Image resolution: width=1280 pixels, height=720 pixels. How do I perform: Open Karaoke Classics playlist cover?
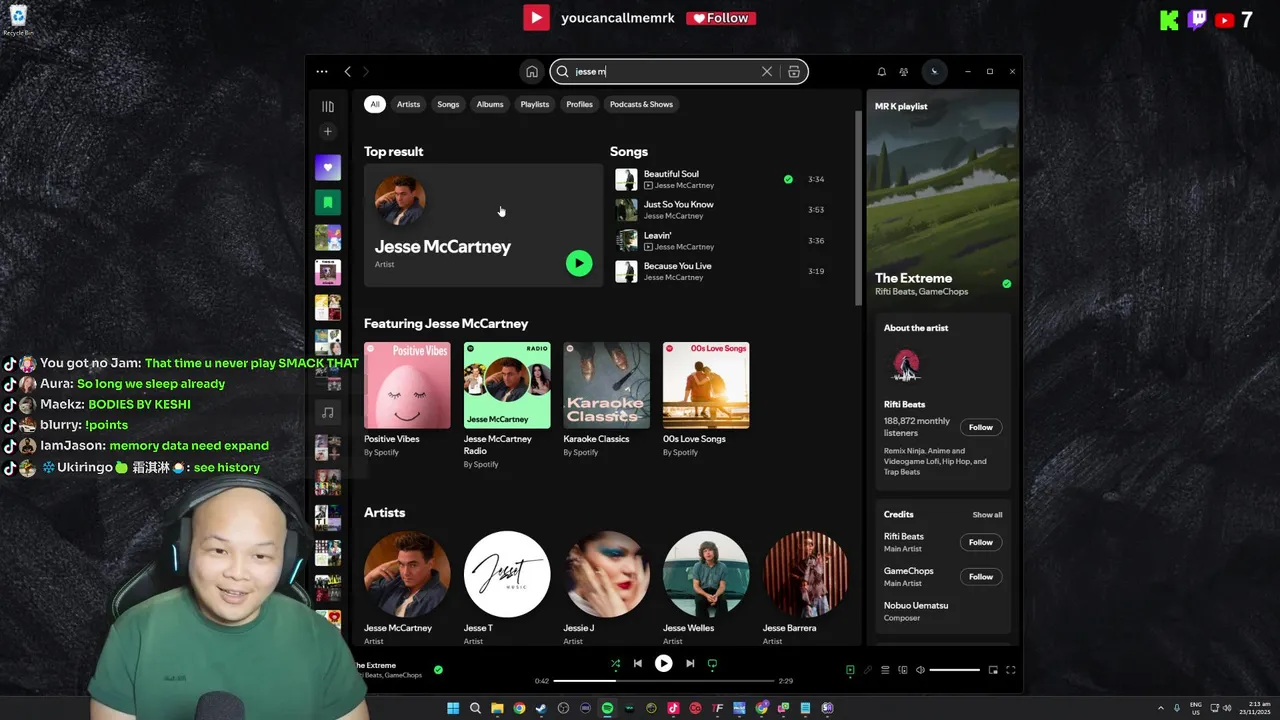pyautogui.click(x=606, y=385)
